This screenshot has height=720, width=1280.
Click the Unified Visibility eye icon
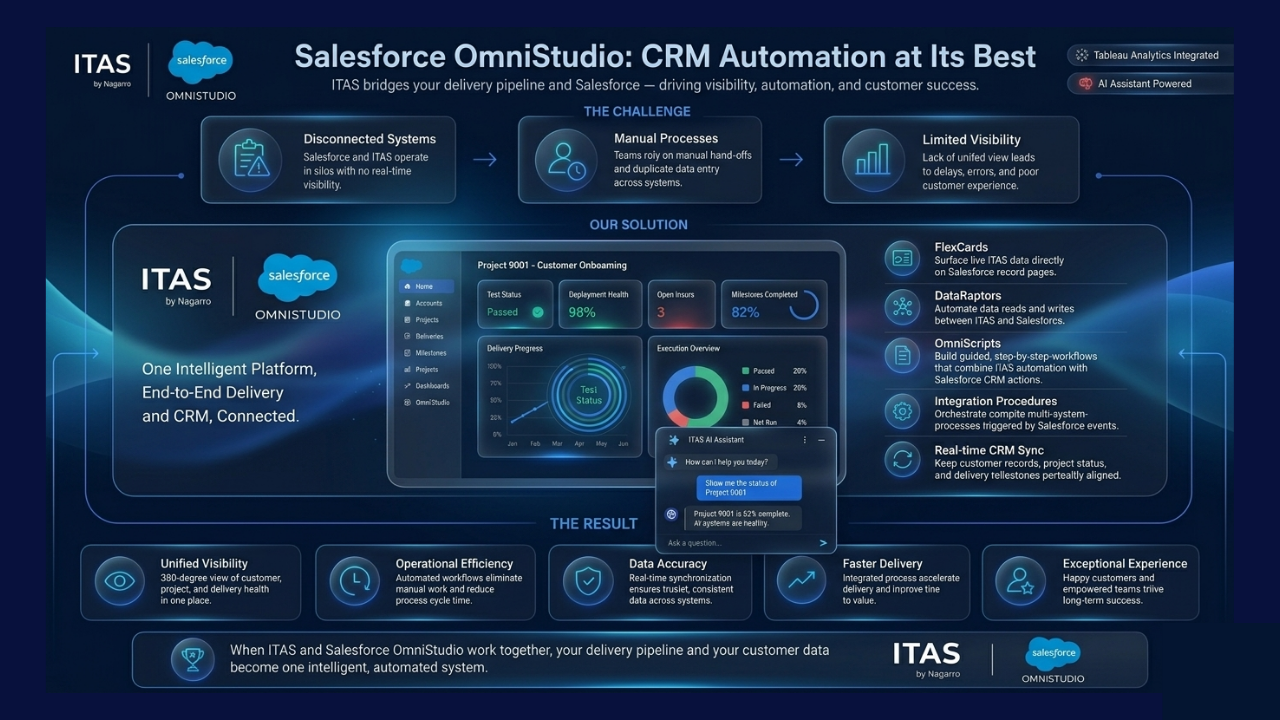click(x=120, y=582)
